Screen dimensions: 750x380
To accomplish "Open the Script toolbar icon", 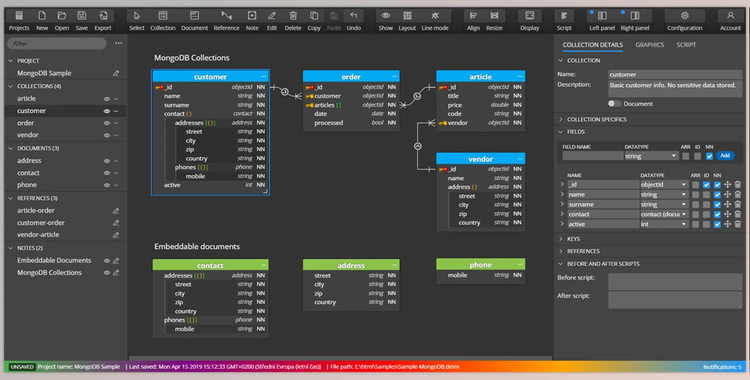I will 564,21.
